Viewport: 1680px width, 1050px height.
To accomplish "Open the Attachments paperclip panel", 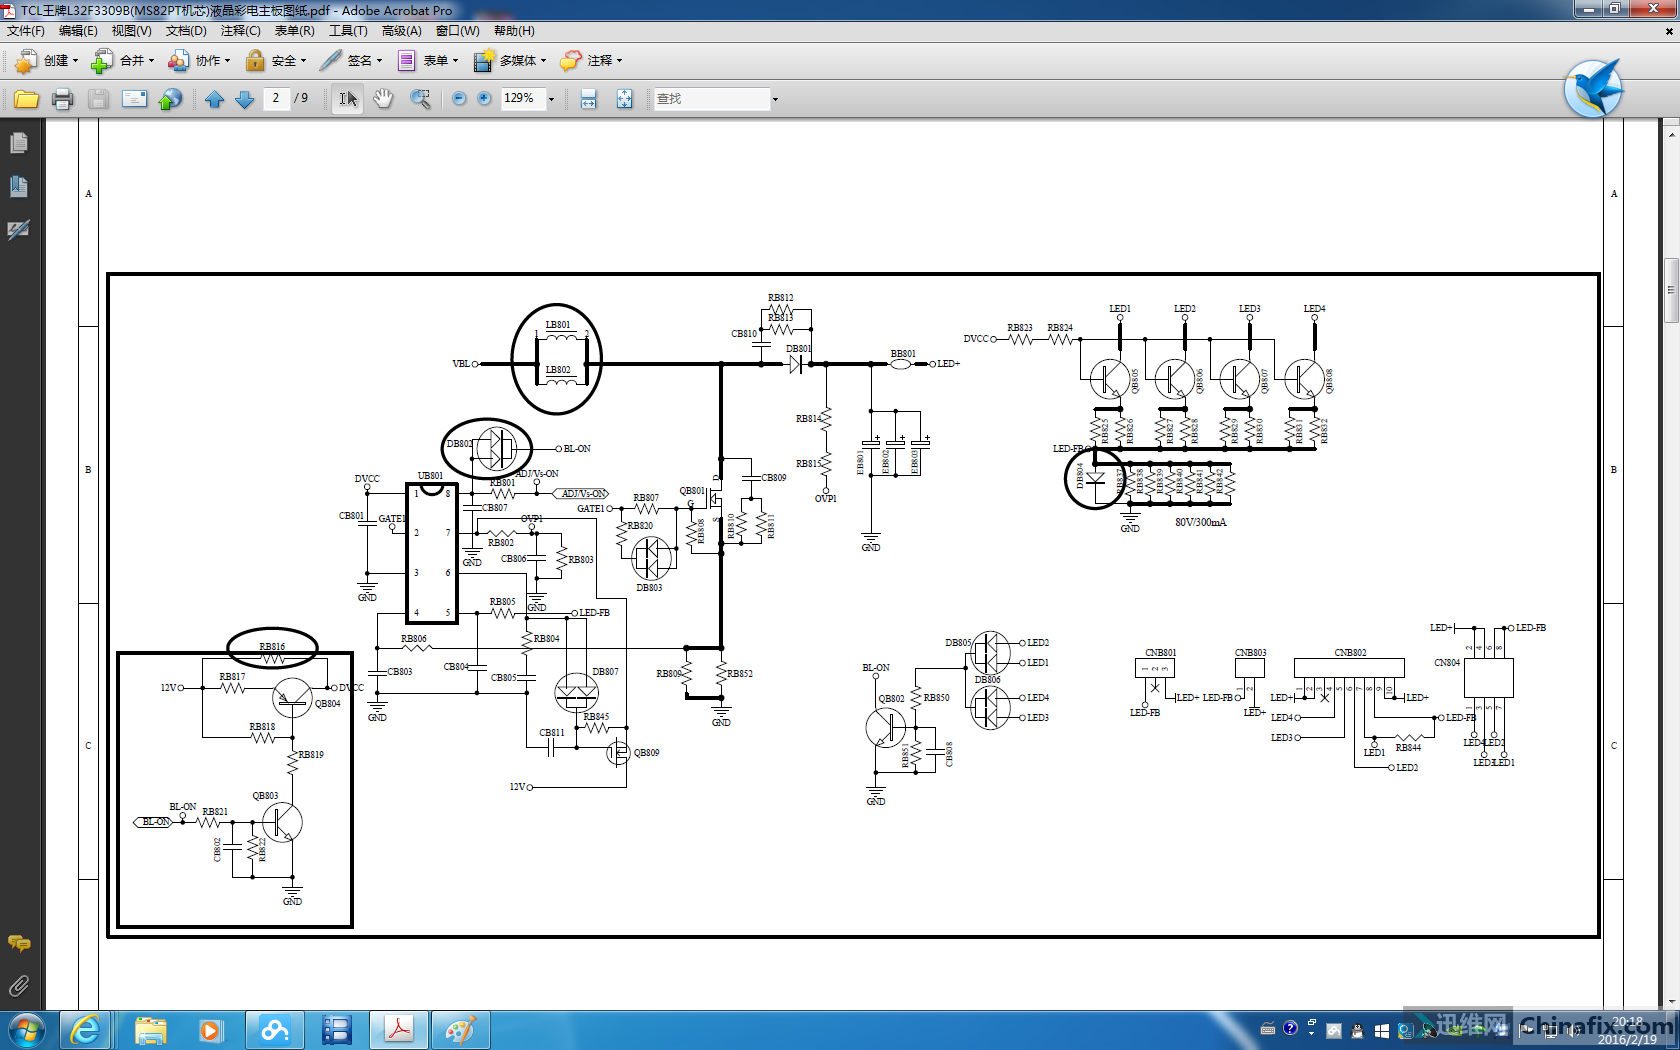I will 18,987.
